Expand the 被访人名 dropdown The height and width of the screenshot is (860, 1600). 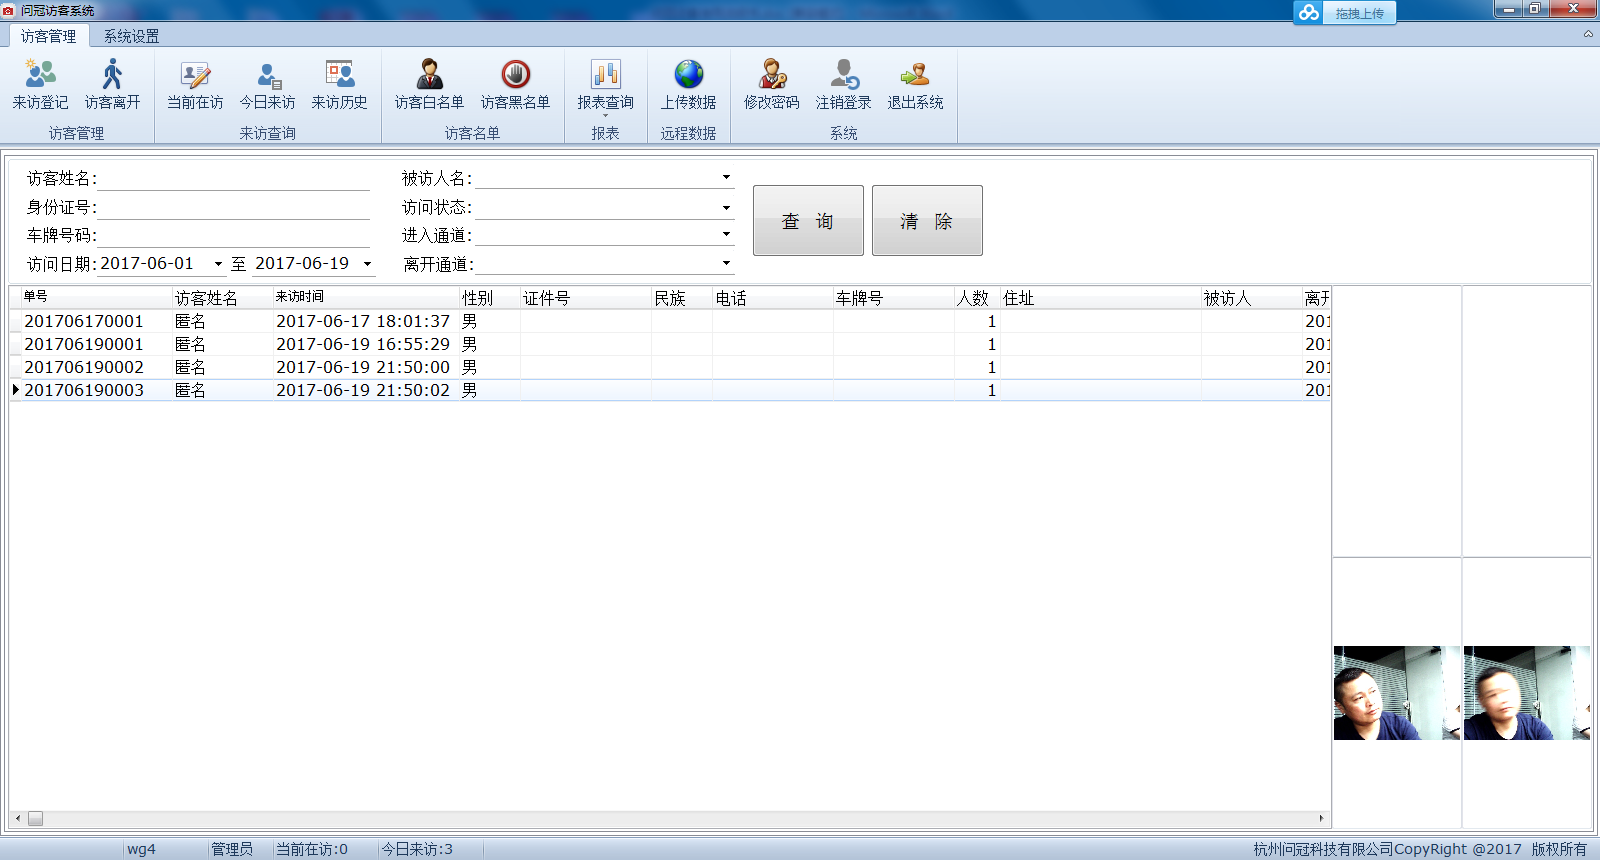pyautogui.click(x=726, y=178)
